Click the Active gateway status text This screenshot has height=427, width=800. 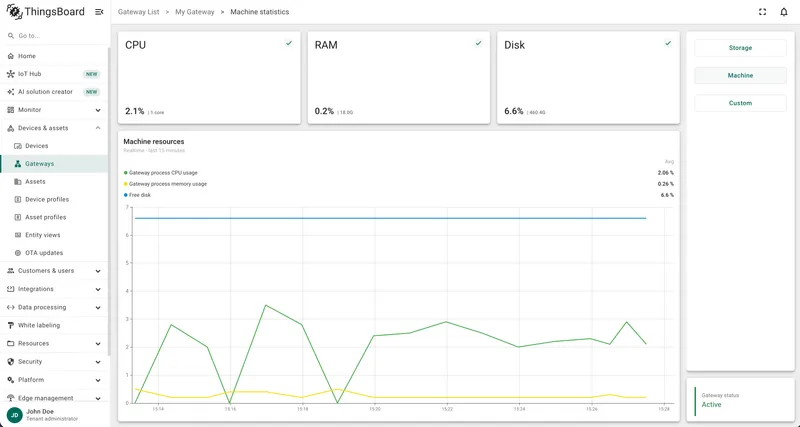point(711,405)
